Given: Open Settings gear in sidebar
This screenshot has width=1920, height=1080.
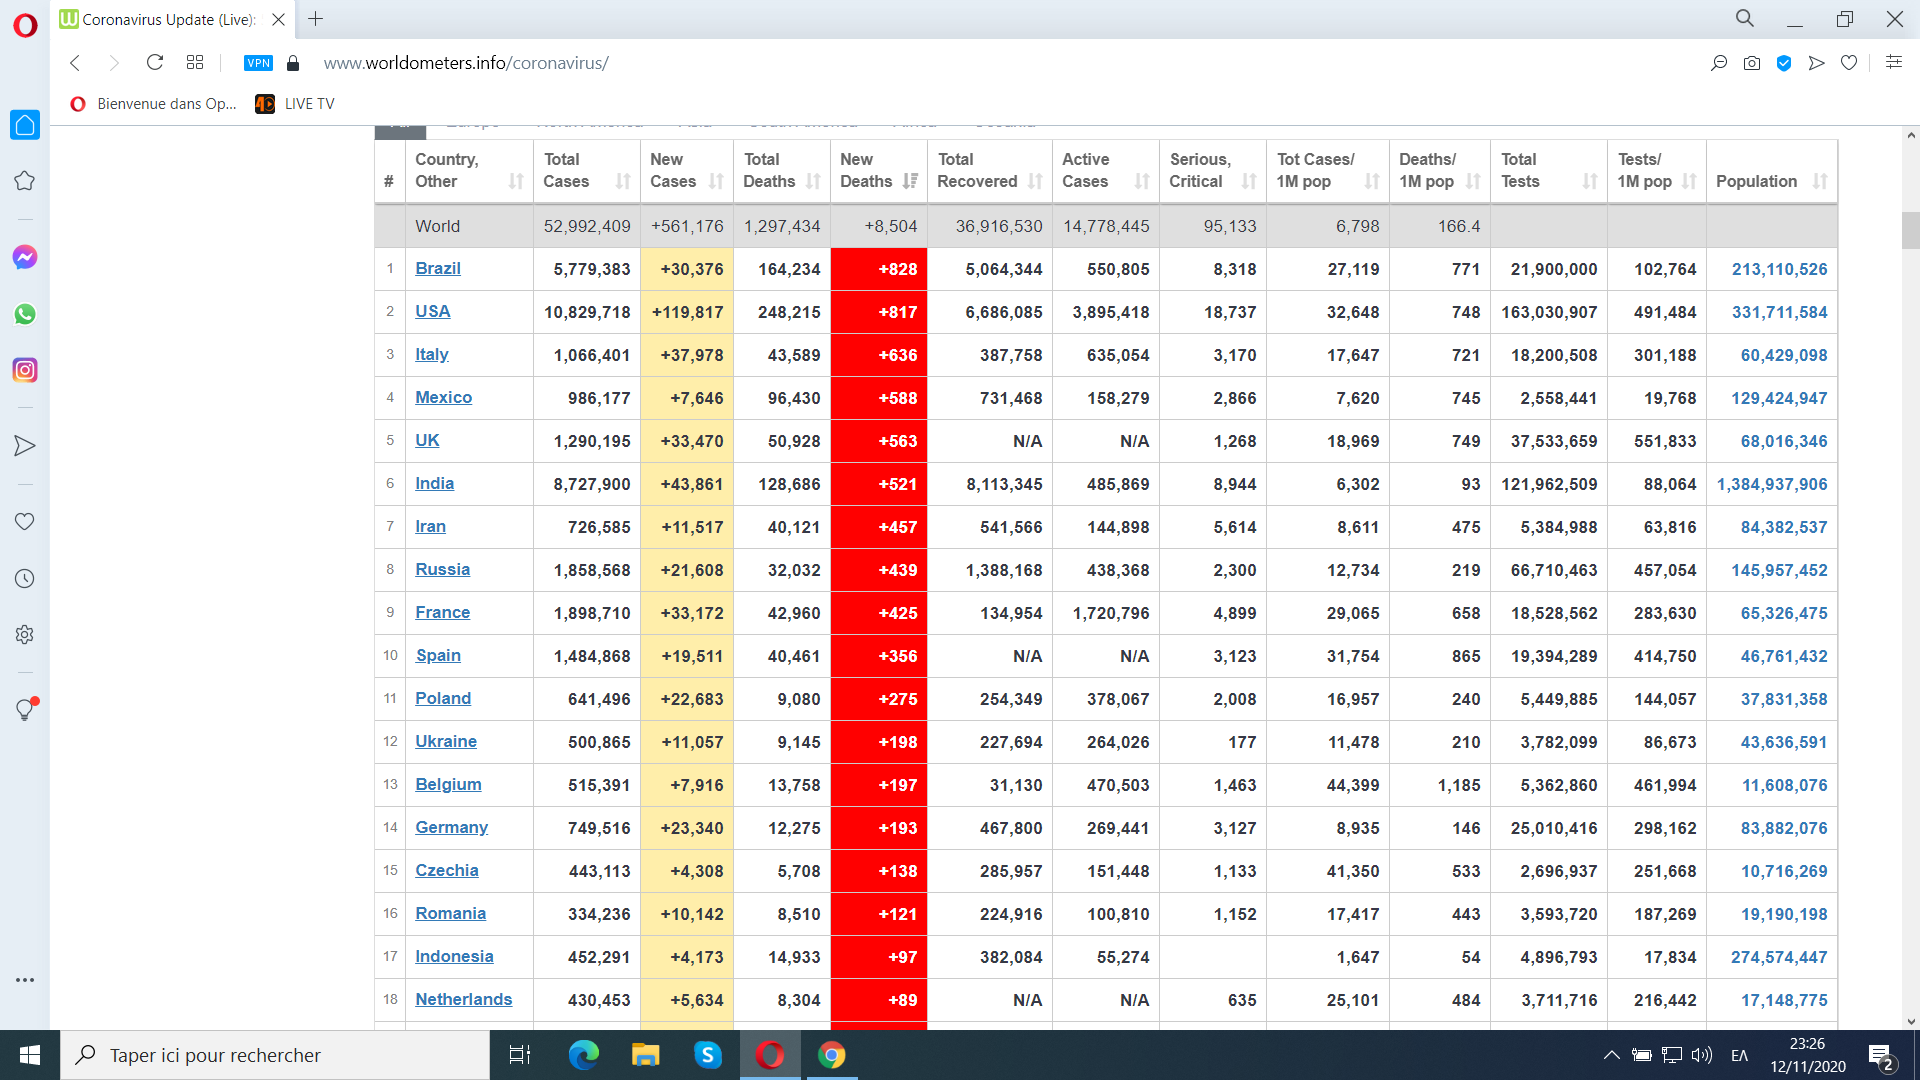Looking at the screenshot, I should click(25, 634).
